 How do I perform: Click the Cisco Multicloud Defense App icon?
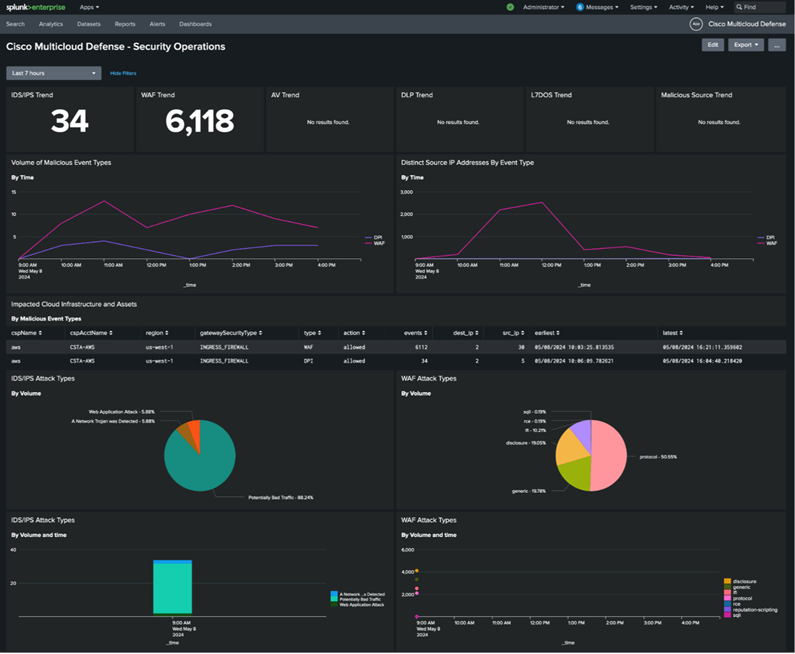696,24
